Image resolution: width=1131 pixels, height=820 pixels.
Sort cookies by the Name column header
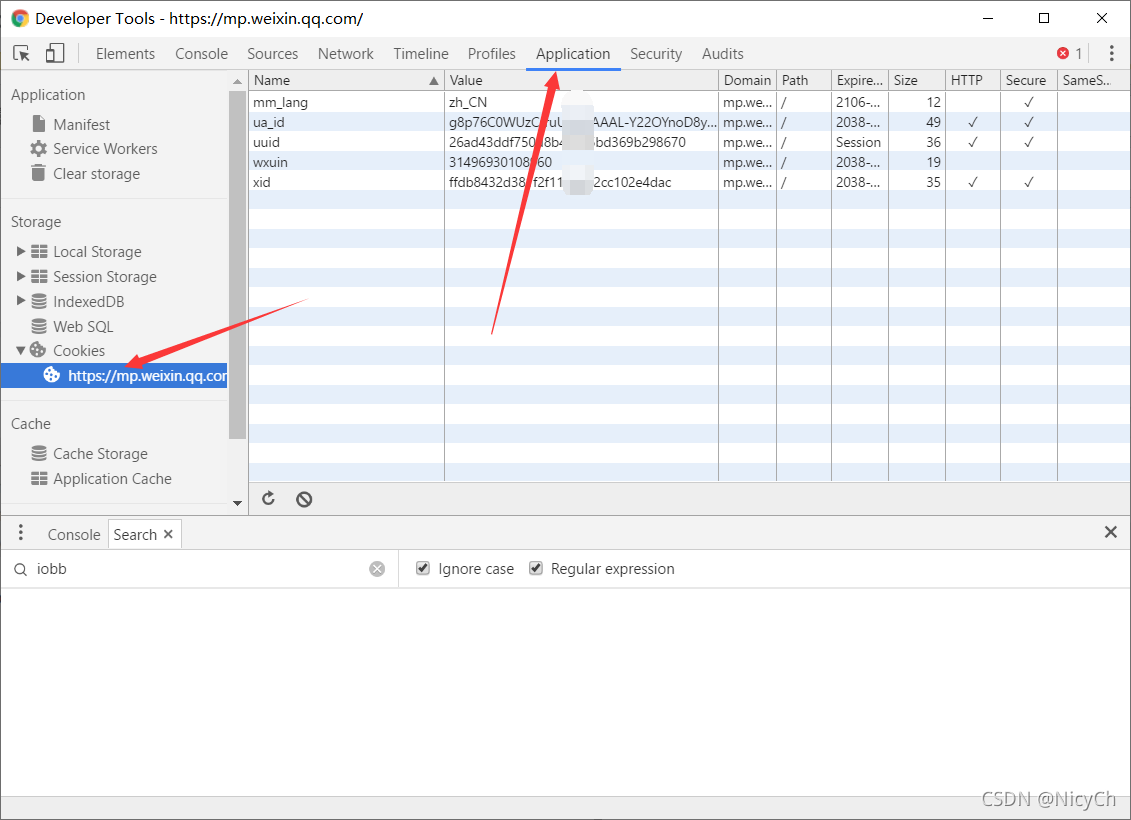coord(346,80)
